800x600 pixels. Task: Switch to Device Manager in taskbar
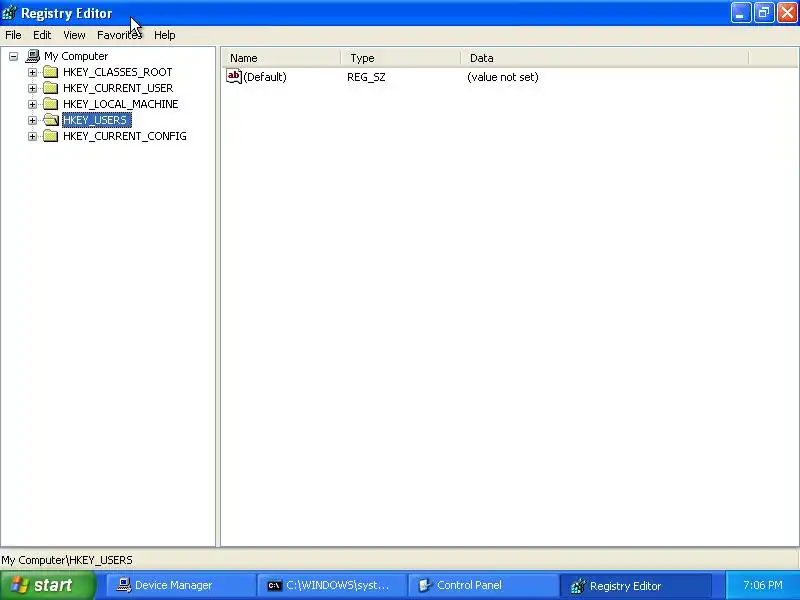pyautogui.click(x=180, y=586)
